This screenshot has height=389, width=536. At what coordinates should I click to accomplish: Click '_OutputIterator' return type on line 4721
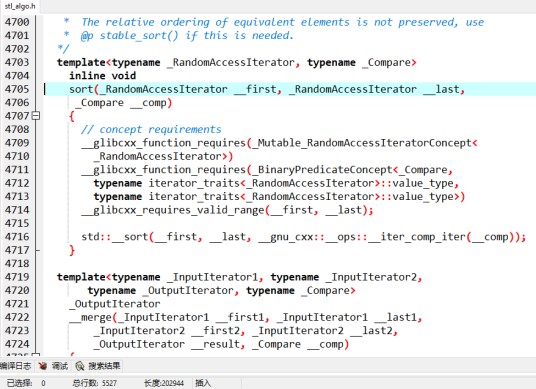click(x=115, y=304)
